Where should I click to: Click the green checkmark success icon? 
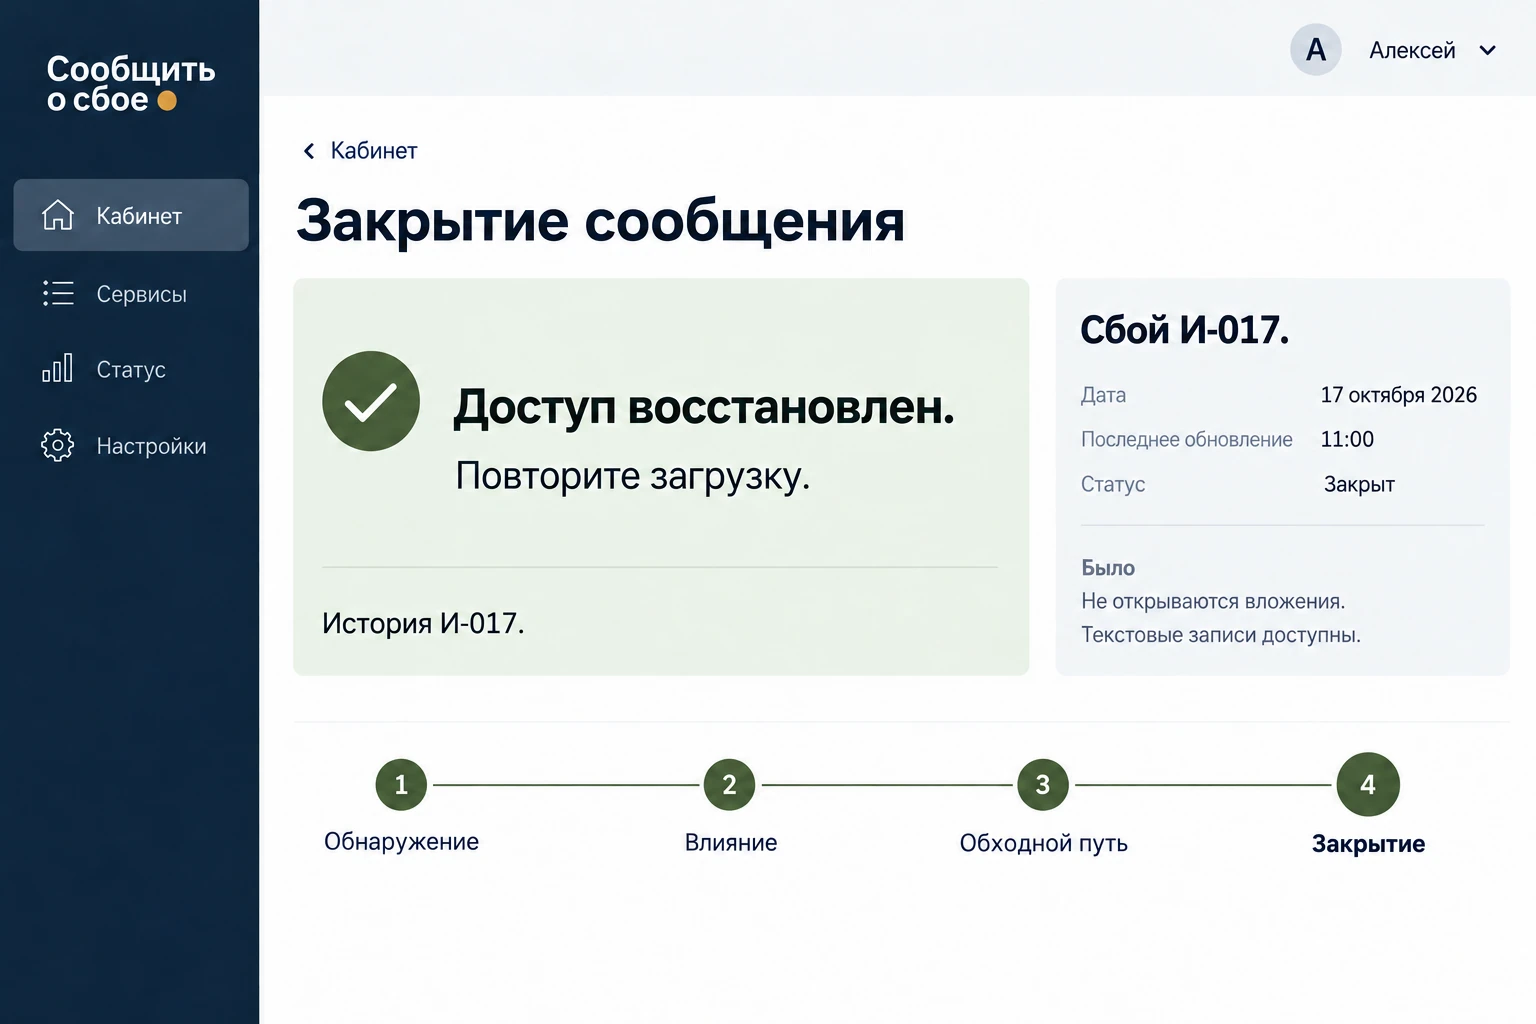(x=371, y=401)
